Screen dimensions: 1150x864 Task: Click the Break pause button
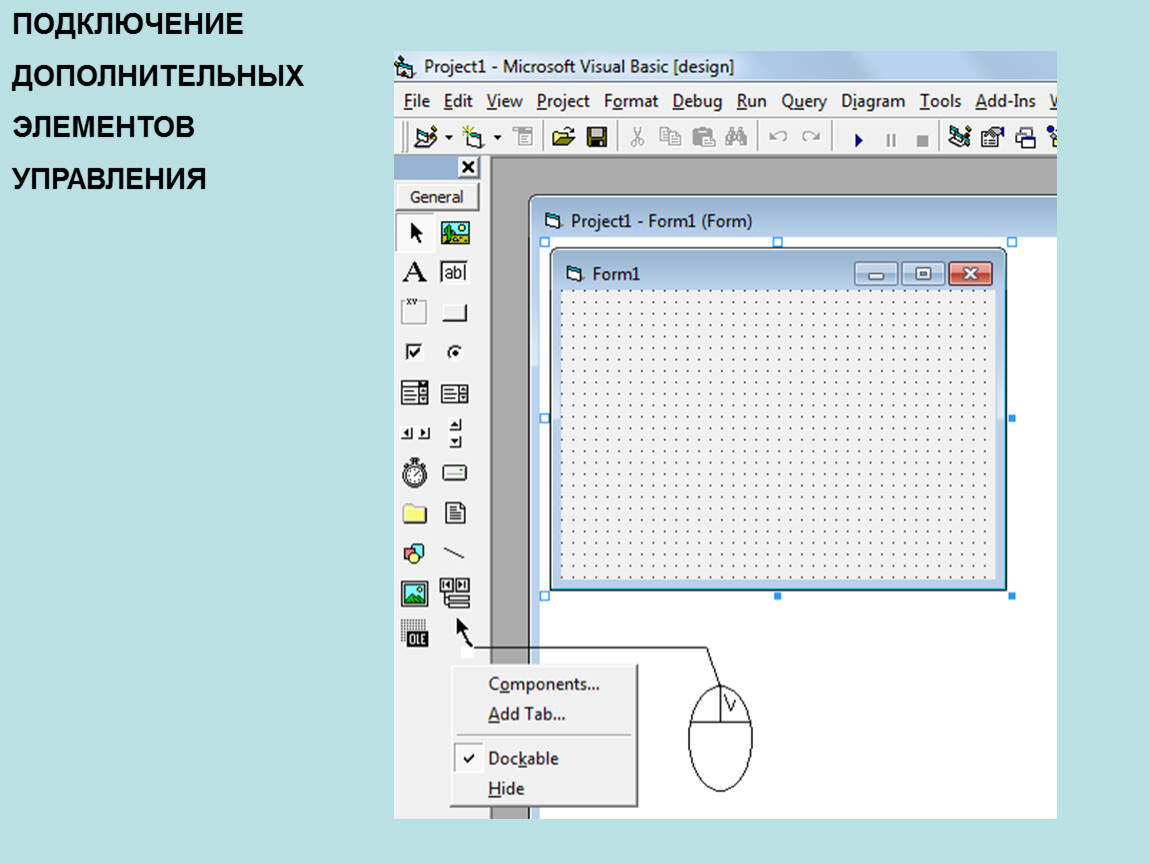pyautogui.click(x=890, y=140)
